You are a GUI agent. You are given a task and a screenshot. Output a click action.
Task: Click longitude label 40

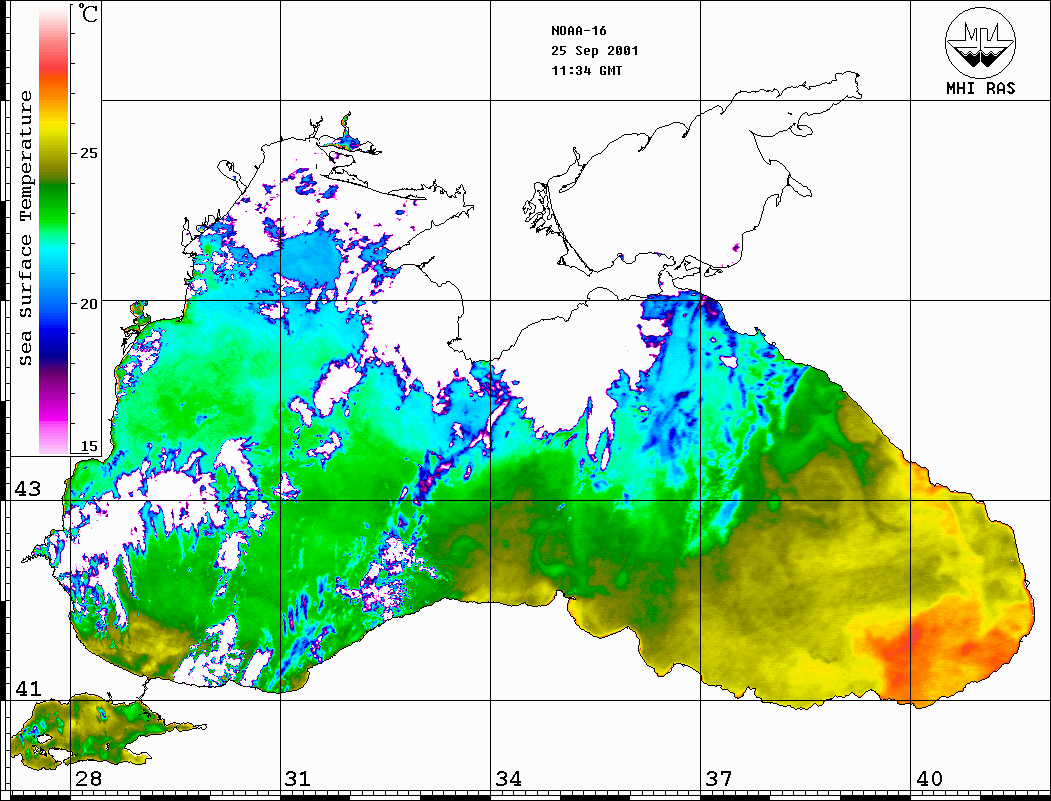coord(928,779)
